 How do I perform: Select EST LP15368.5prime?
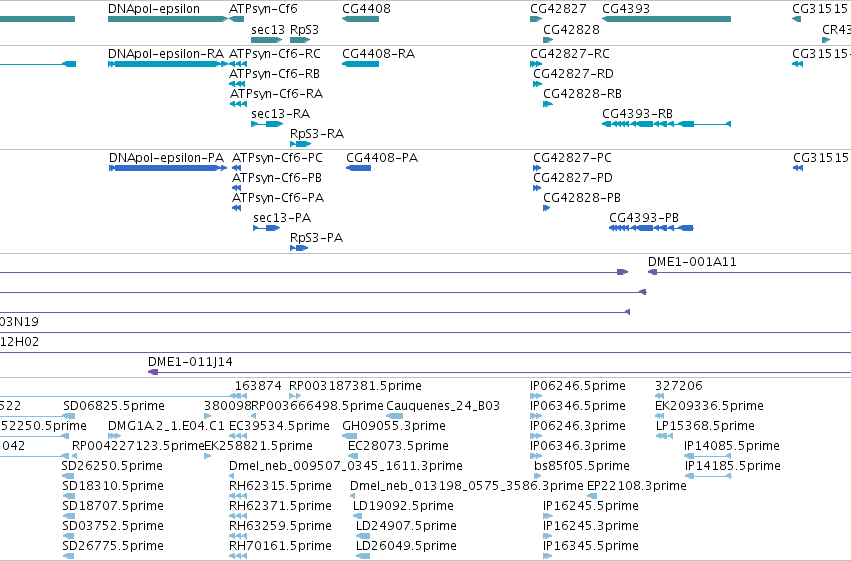[664, 436]
